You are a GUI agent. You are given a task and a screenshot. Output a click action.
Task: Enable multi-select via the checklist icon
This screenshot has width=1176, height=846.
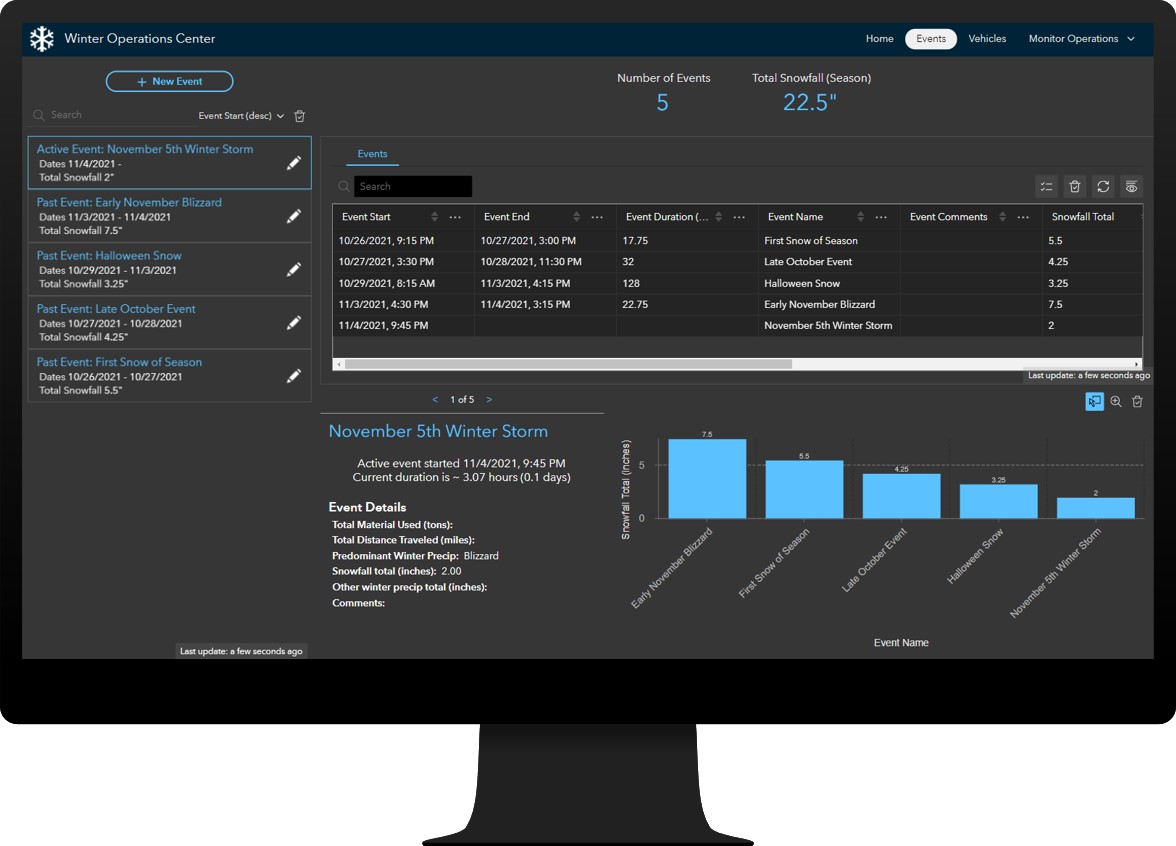(1046, 186)
